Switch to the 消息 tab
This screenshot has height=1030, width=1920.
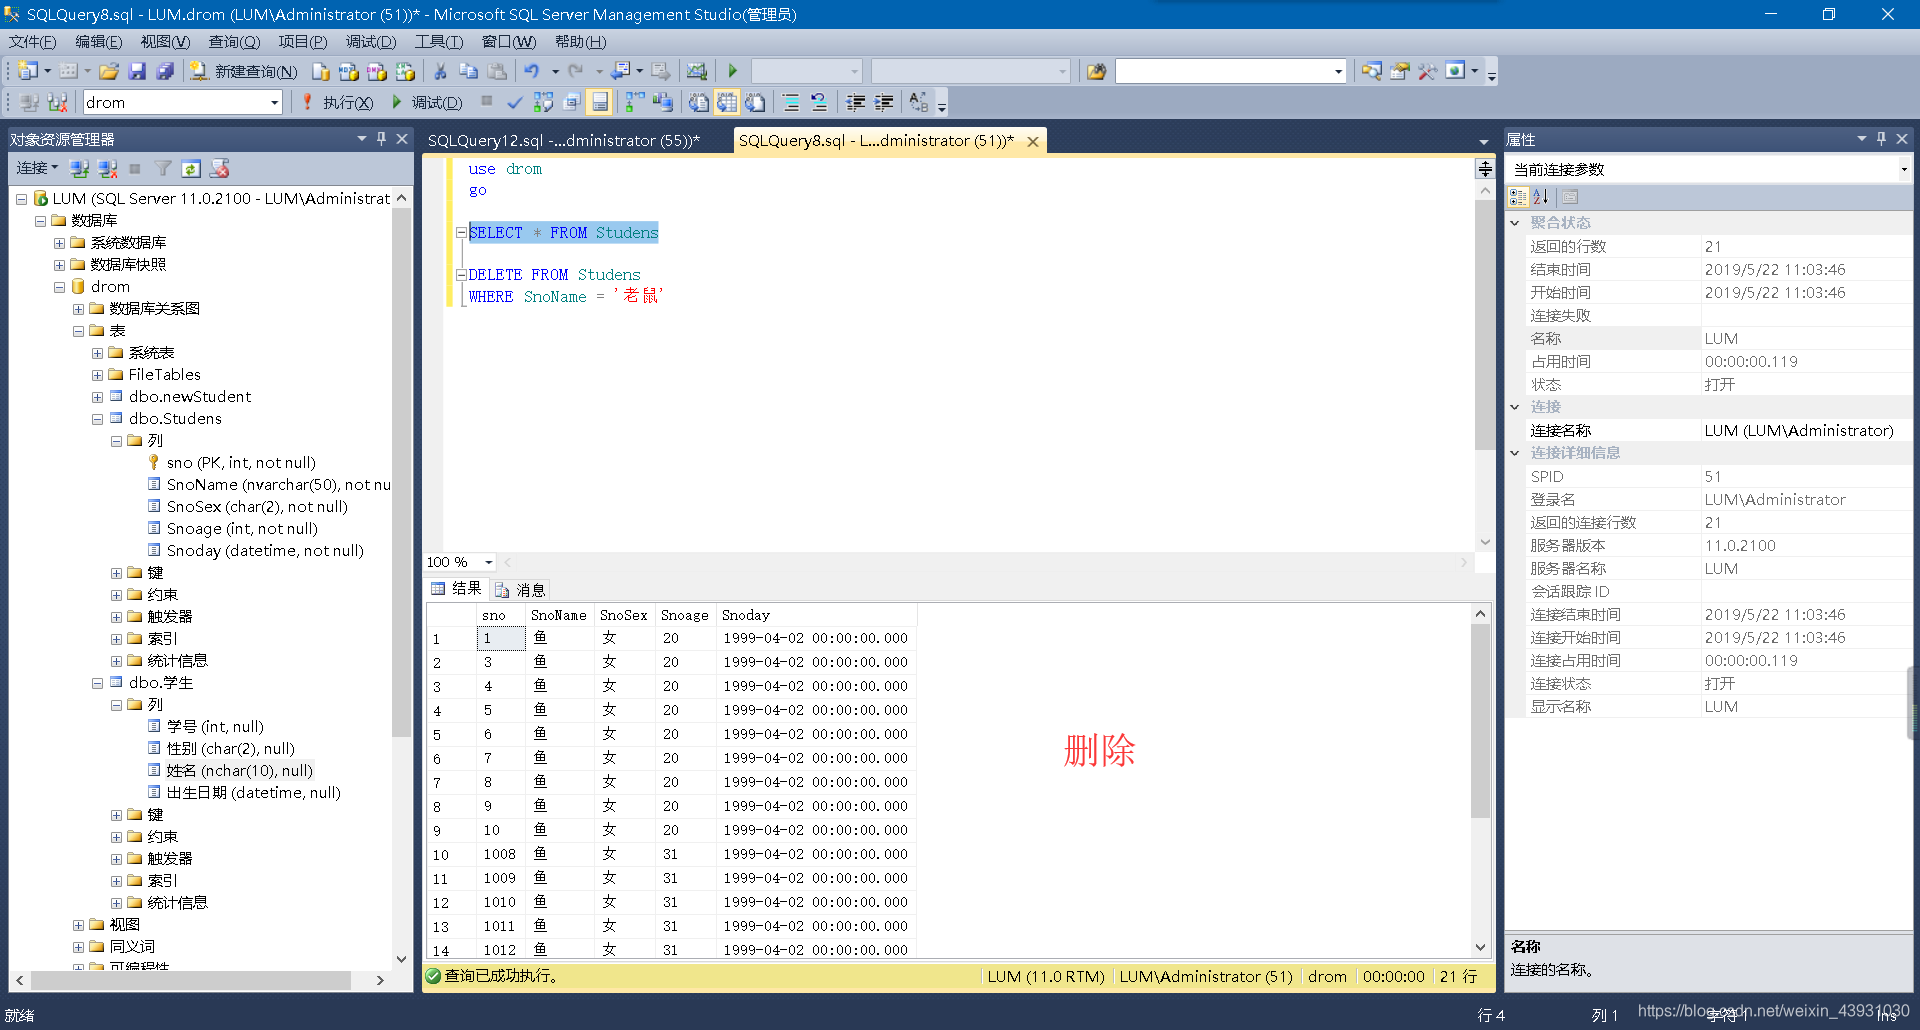coord(521,590)
